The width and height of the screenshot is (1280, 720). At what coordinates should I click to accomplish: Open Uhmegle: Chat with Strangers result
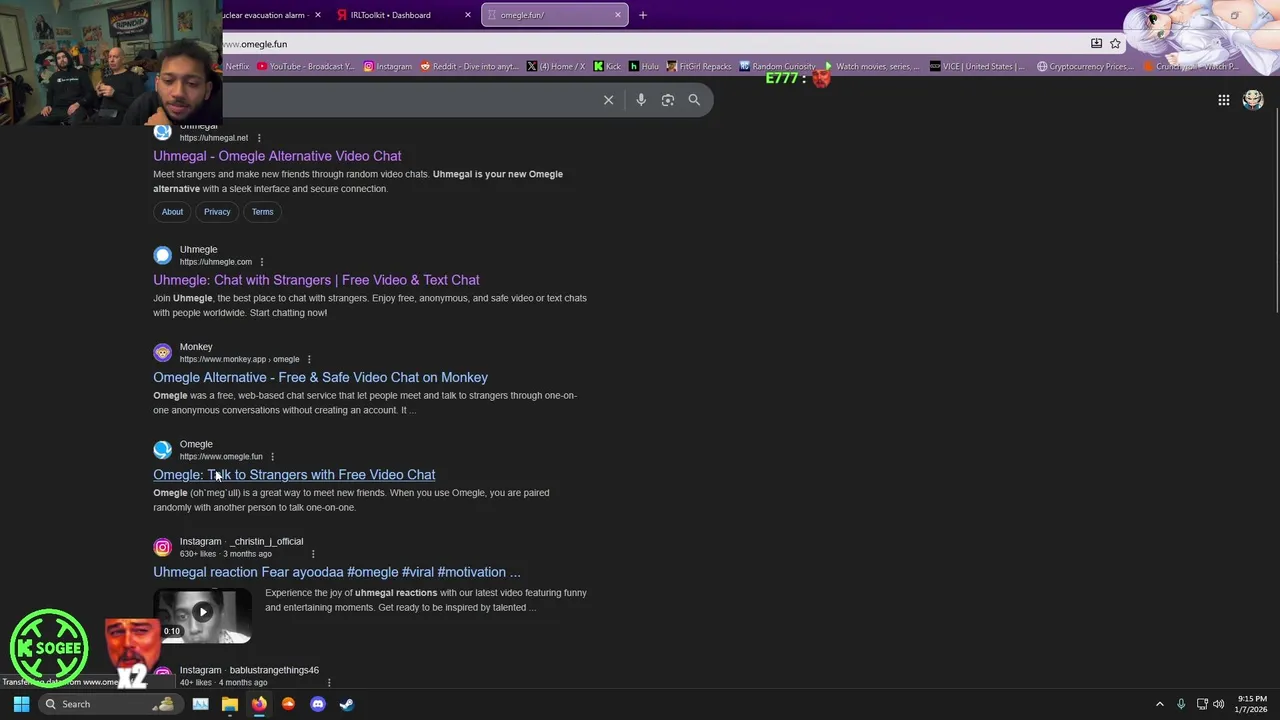coord(316,280)
